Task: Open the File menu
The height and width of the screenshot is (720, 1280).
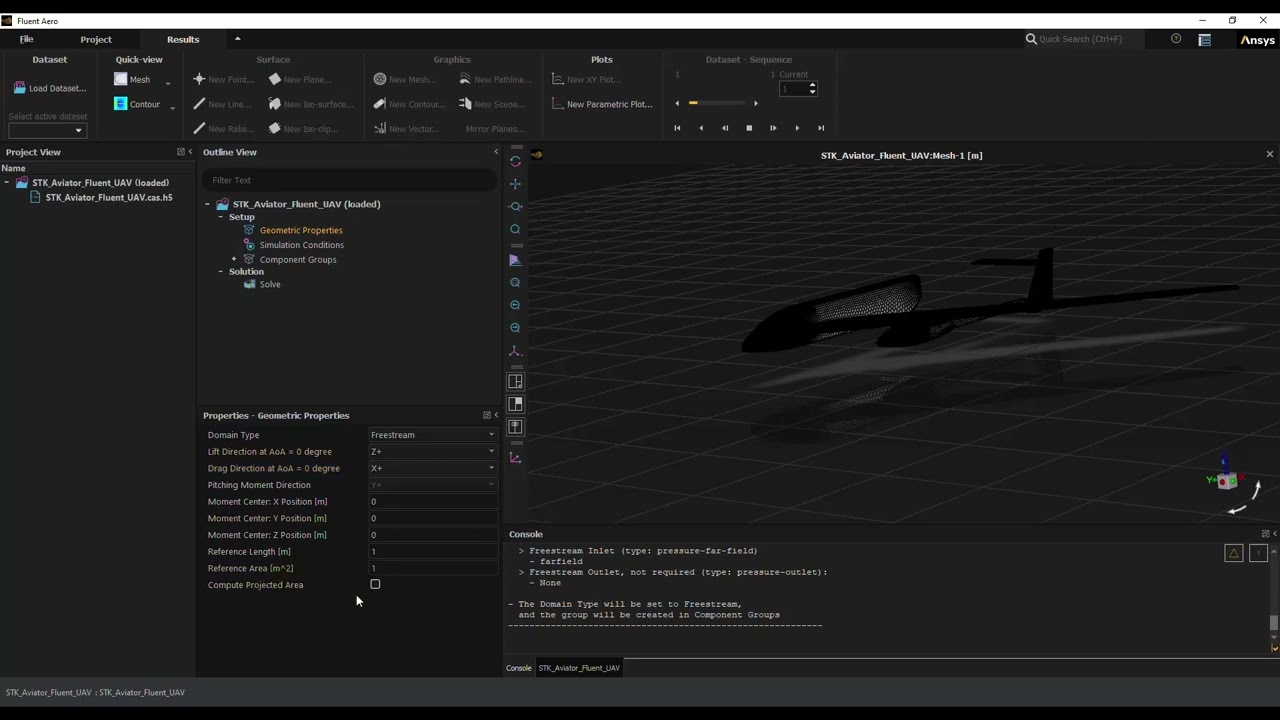Action: click(26, 39)
